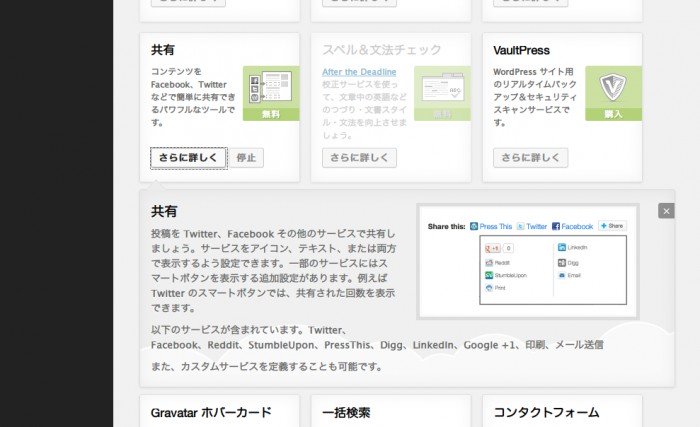Screen dimensions: 700x427
Task: Expand the + Share dropdown button
Action: coord(612,227)
